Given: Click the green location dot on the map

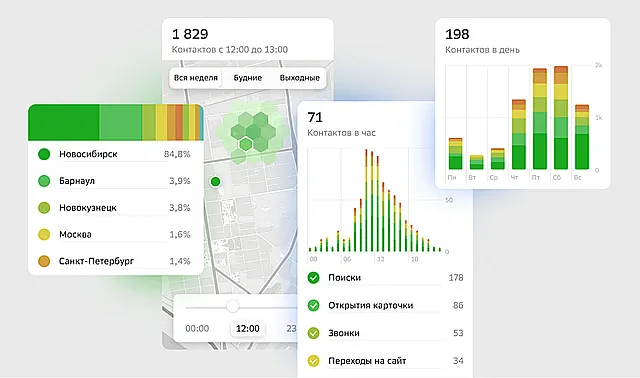Looking at the screenshot, I should [x=216, y=182].
